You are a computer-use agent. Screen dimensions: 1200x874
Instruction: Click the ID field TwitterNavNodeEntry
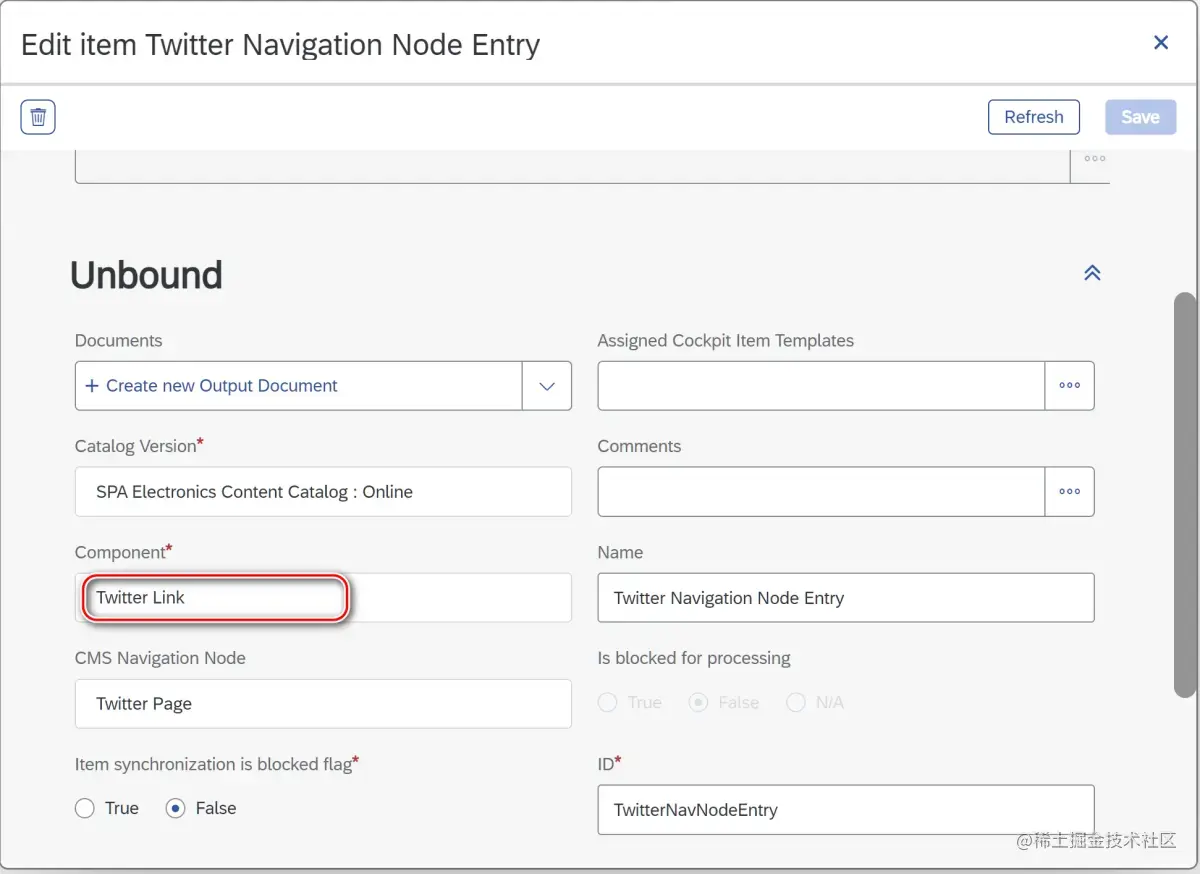(x=845, y=810)
